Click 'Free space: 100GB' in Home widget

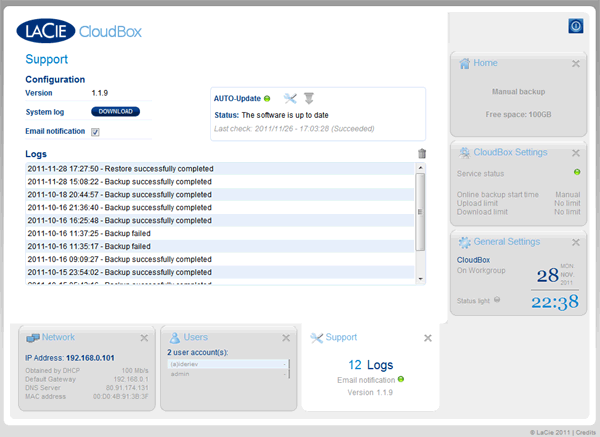click(x=518, y=114)
